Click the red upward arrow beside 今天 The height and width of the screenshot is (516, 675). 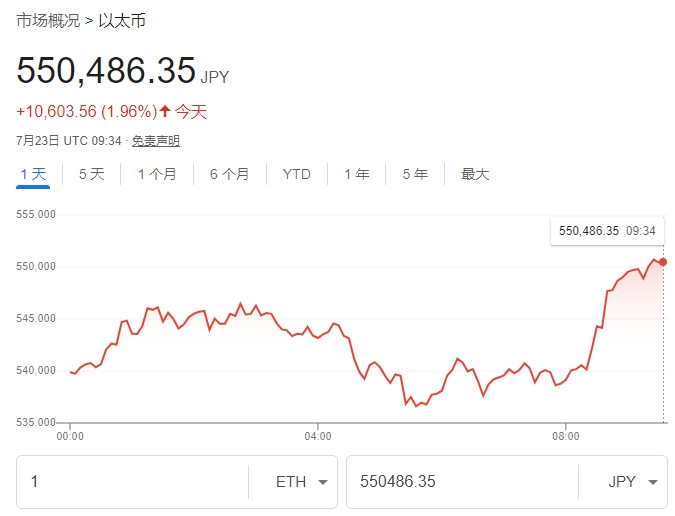[166, 112]
